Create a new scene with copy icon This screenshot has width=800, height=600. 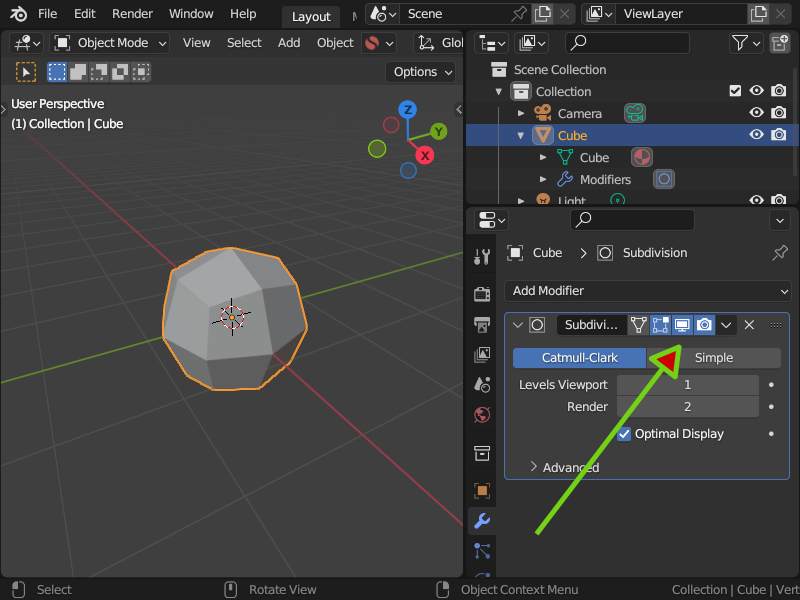tap(542, 14)
